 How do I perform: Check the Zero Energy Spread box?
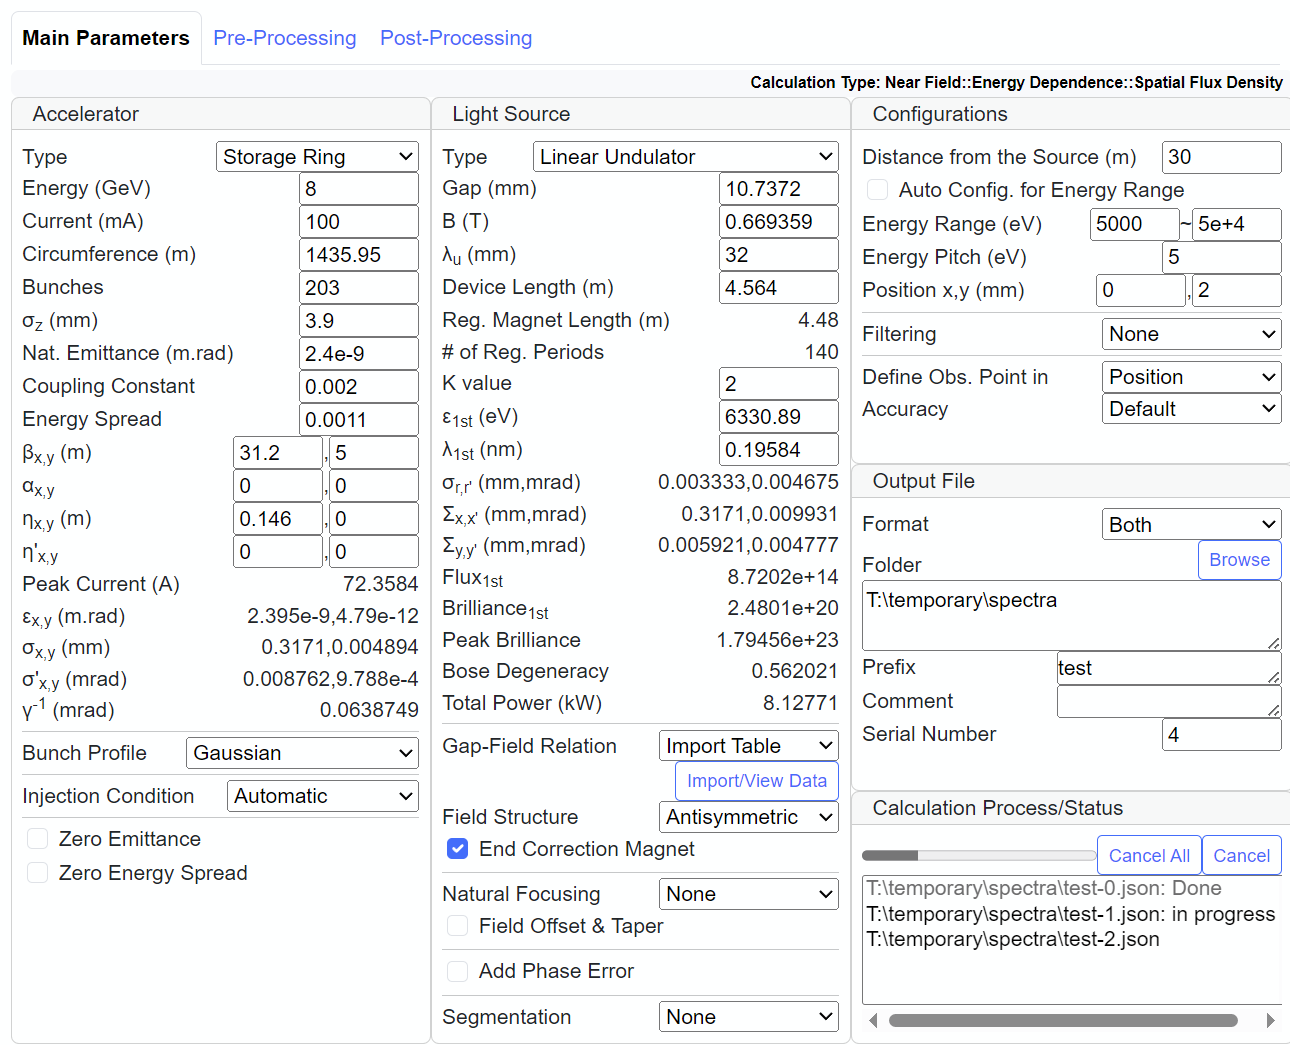point(38,873)
